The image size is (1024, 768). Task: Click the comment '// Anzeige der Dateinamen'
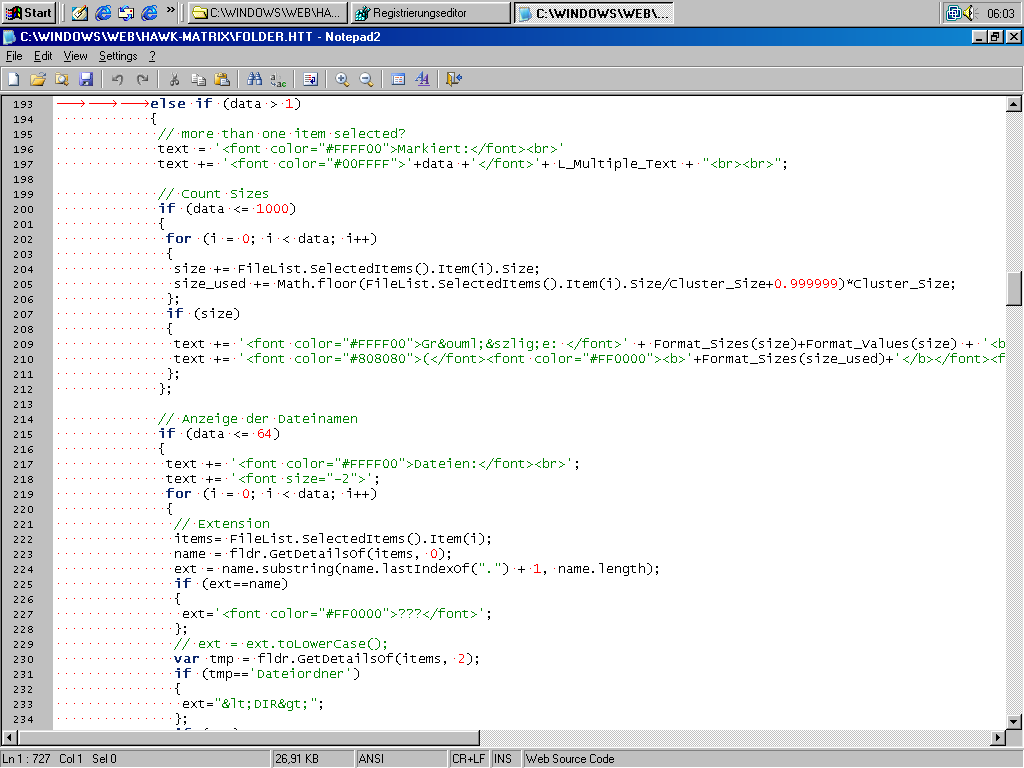tap(257, 419)
